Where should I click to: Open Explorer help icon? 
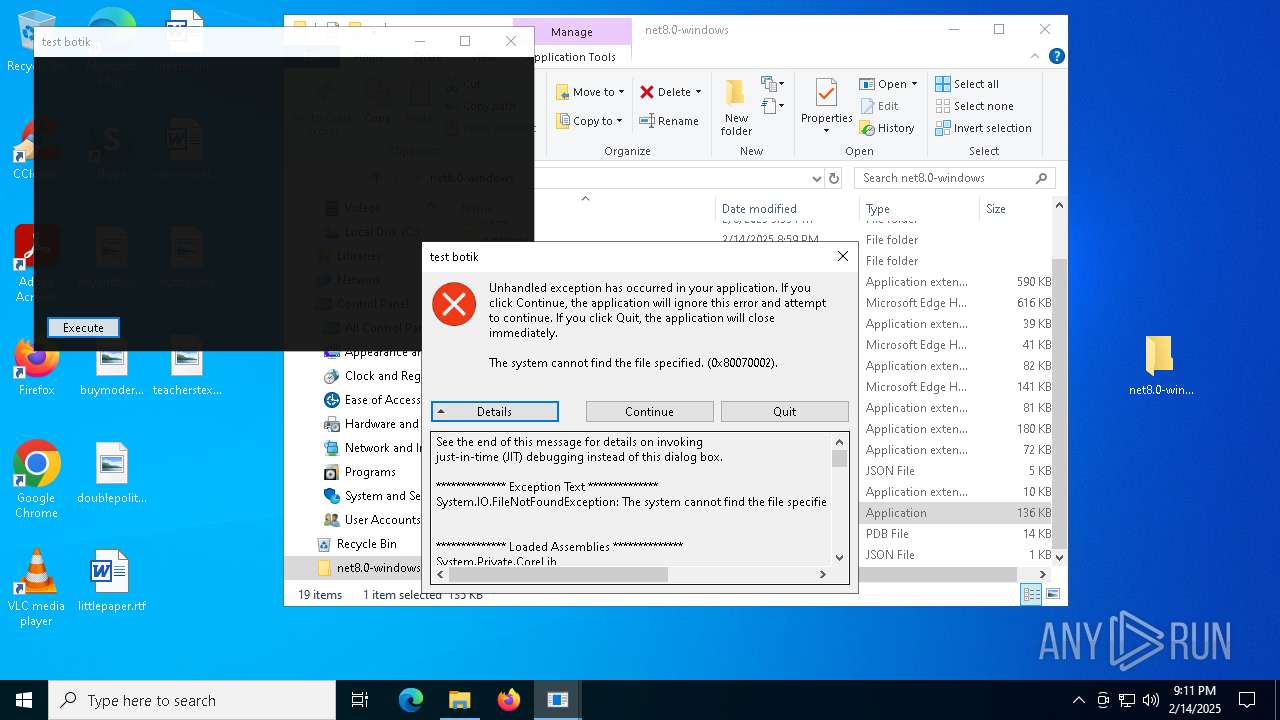[1056, 57]
